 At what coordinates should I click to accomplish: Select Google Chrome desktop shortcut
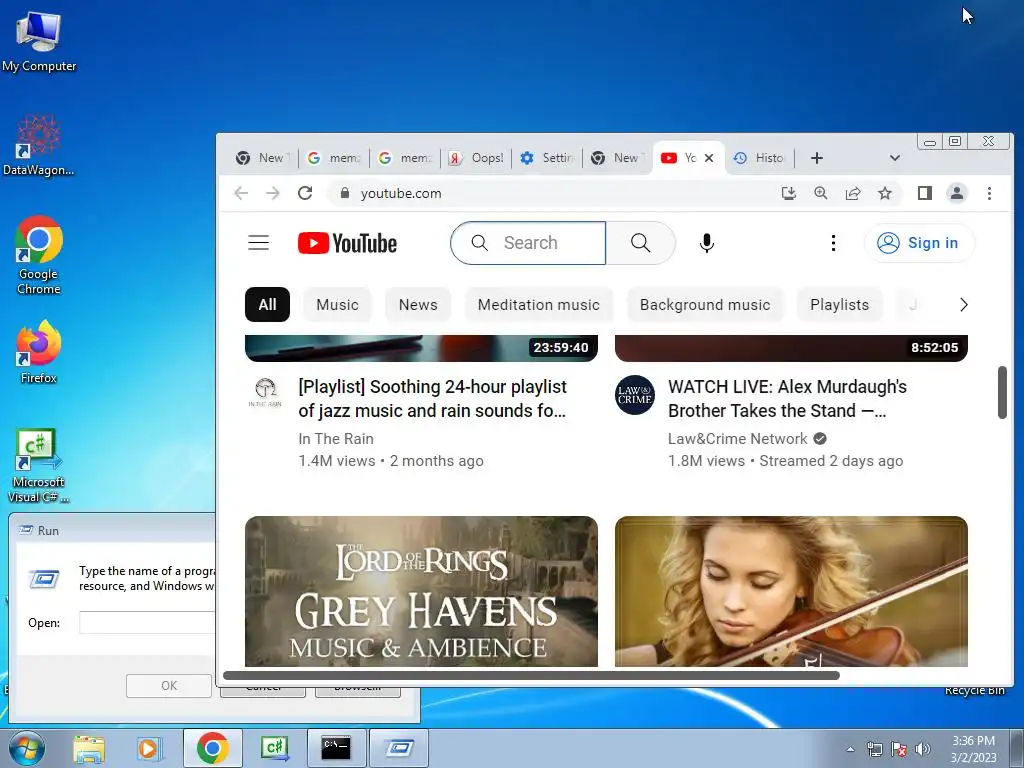point(39,255)
